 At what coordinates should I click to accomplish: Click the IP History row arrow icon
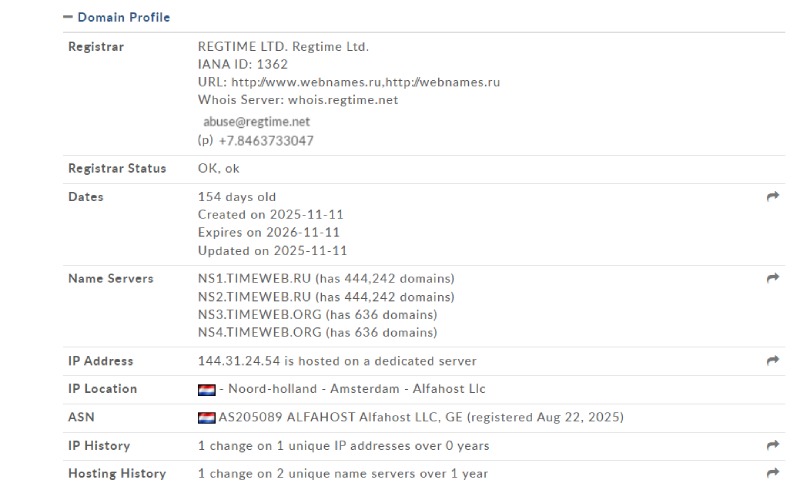pos(772,445)
